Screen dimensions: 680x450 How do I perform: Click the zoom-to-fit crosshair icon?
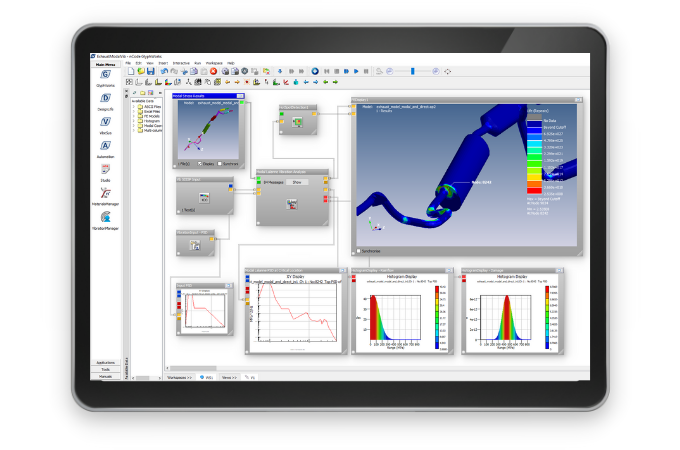(x=448, y=72)
